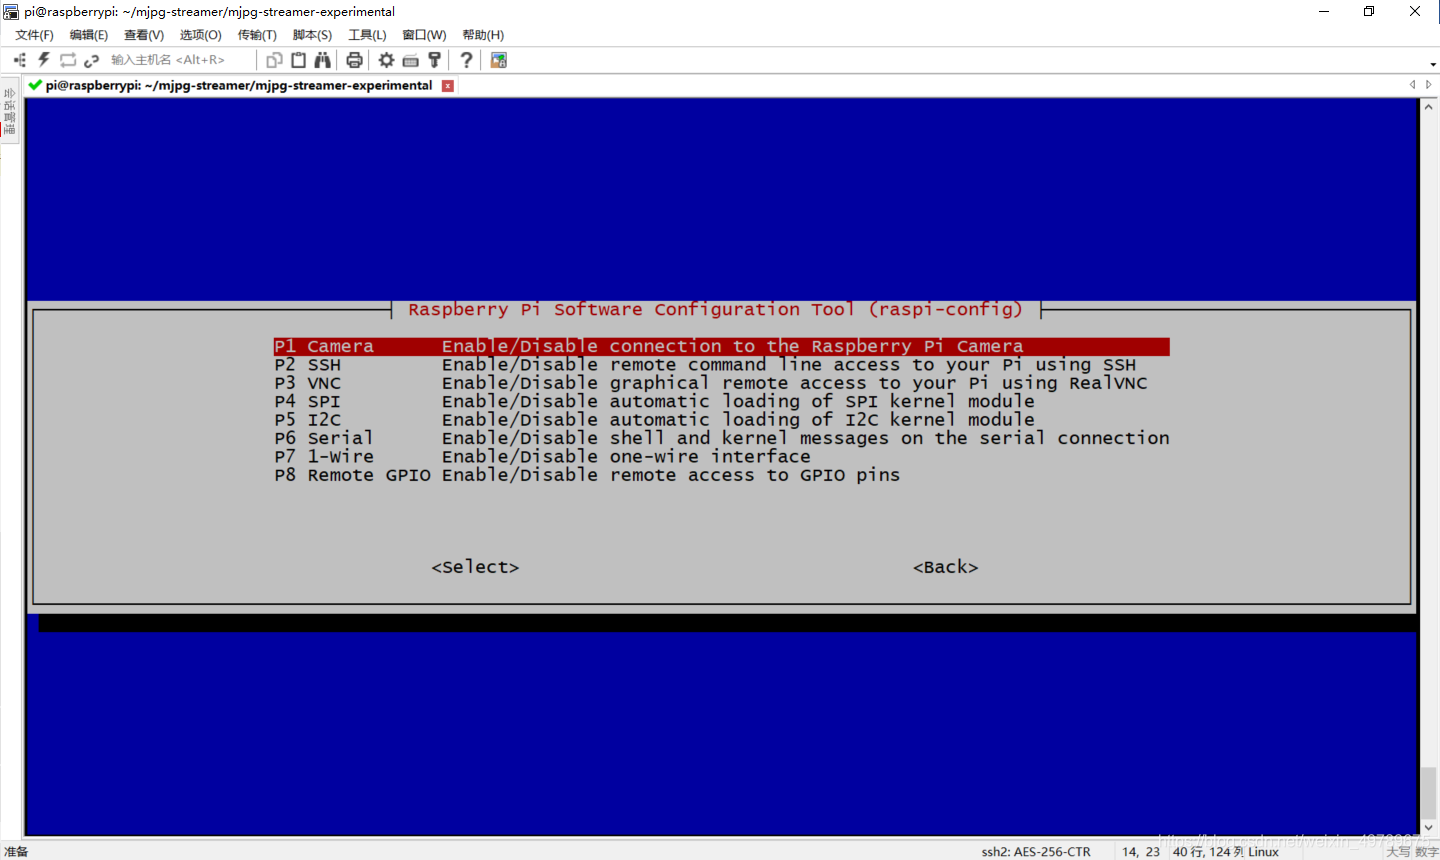Open the 帮助(H) menu
The height and width of the screenshot is (860, 1440).
[x=483, y=35]
